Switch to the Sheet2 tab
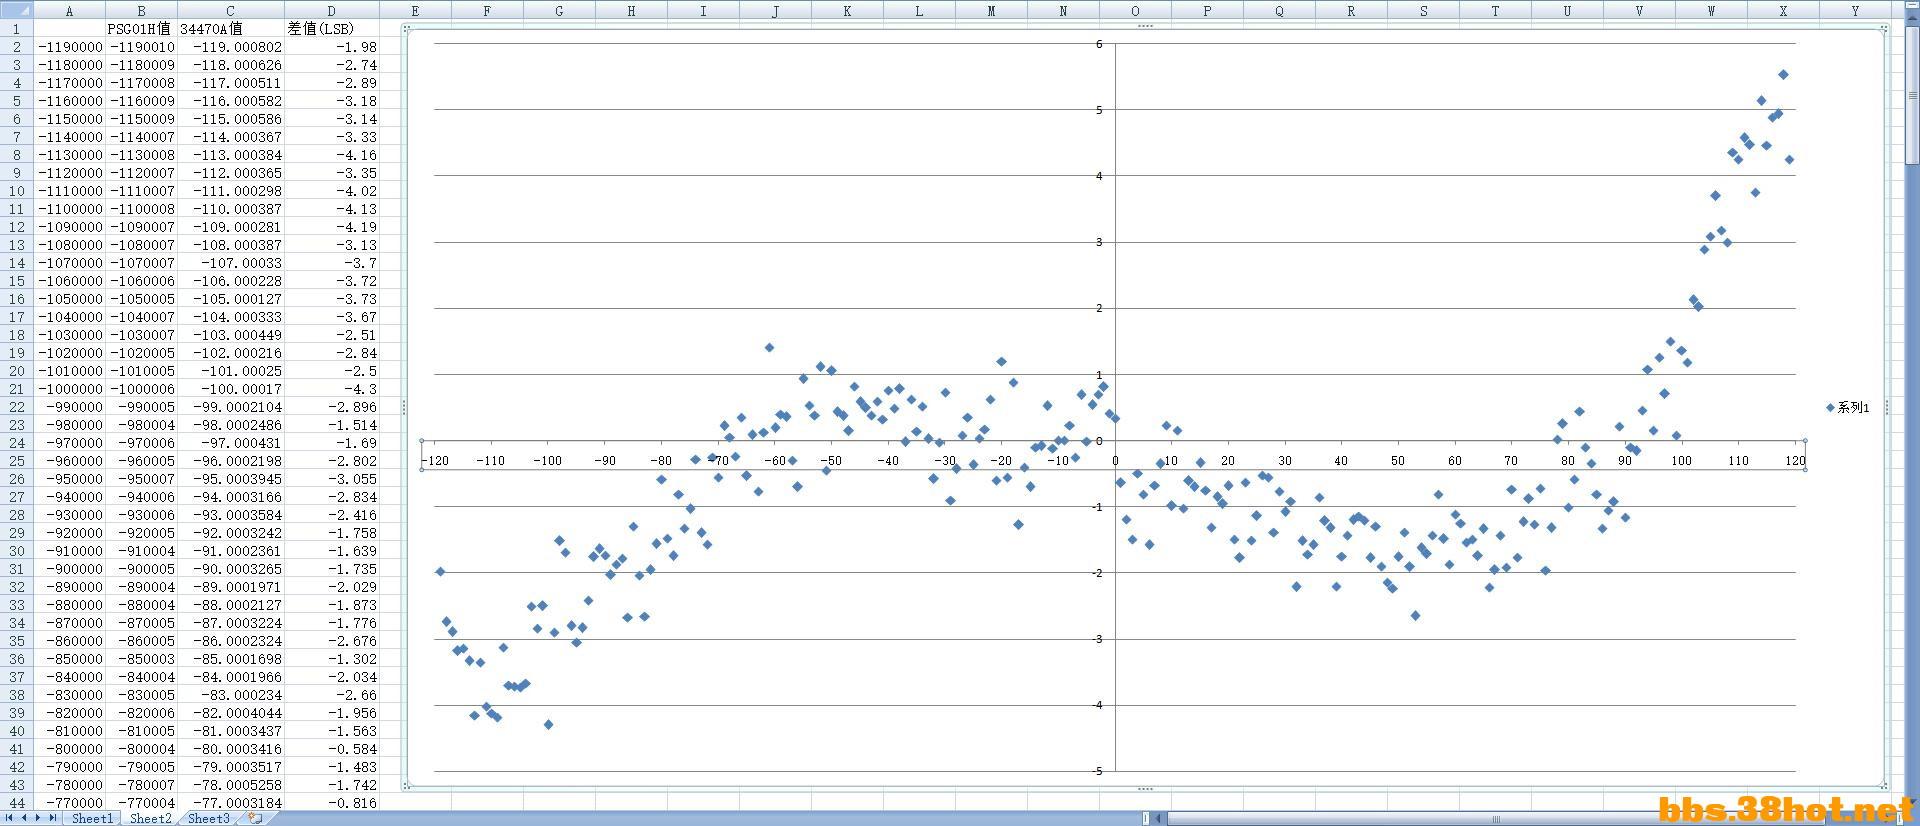 (150, 818)
